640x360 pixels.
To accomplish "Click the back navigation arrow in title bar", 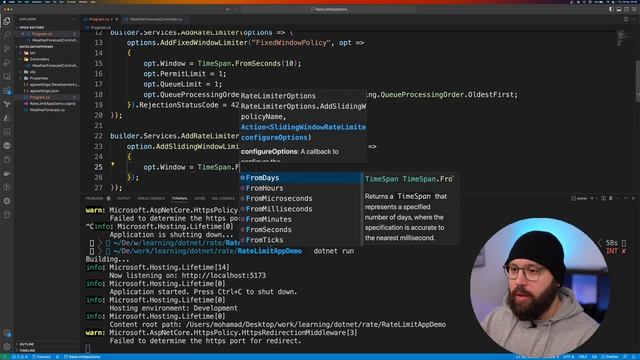I will coord(228,9).
